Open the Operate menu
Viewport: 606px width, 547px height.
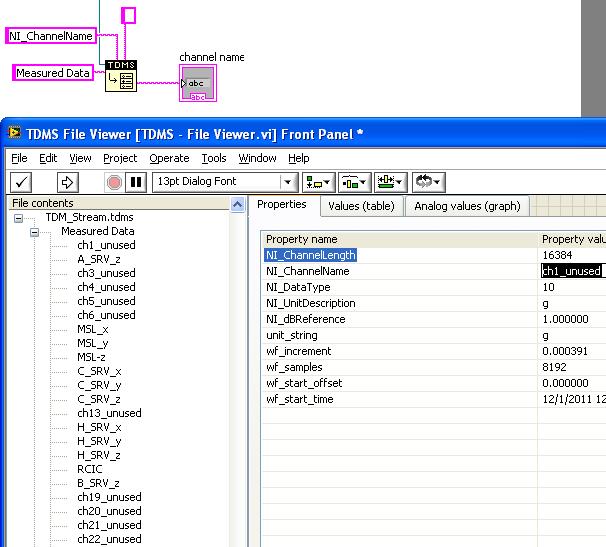[169, 158]
